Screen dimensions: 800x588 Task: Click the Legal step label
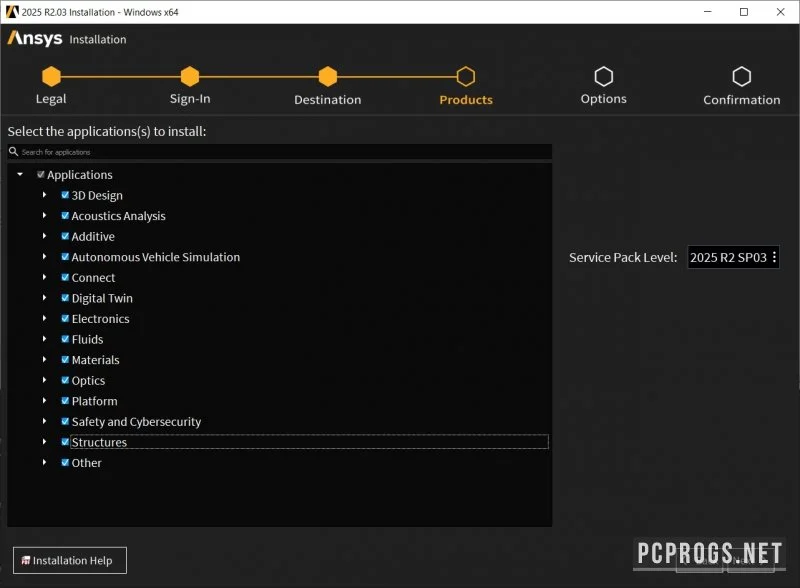tap(51, 99)
